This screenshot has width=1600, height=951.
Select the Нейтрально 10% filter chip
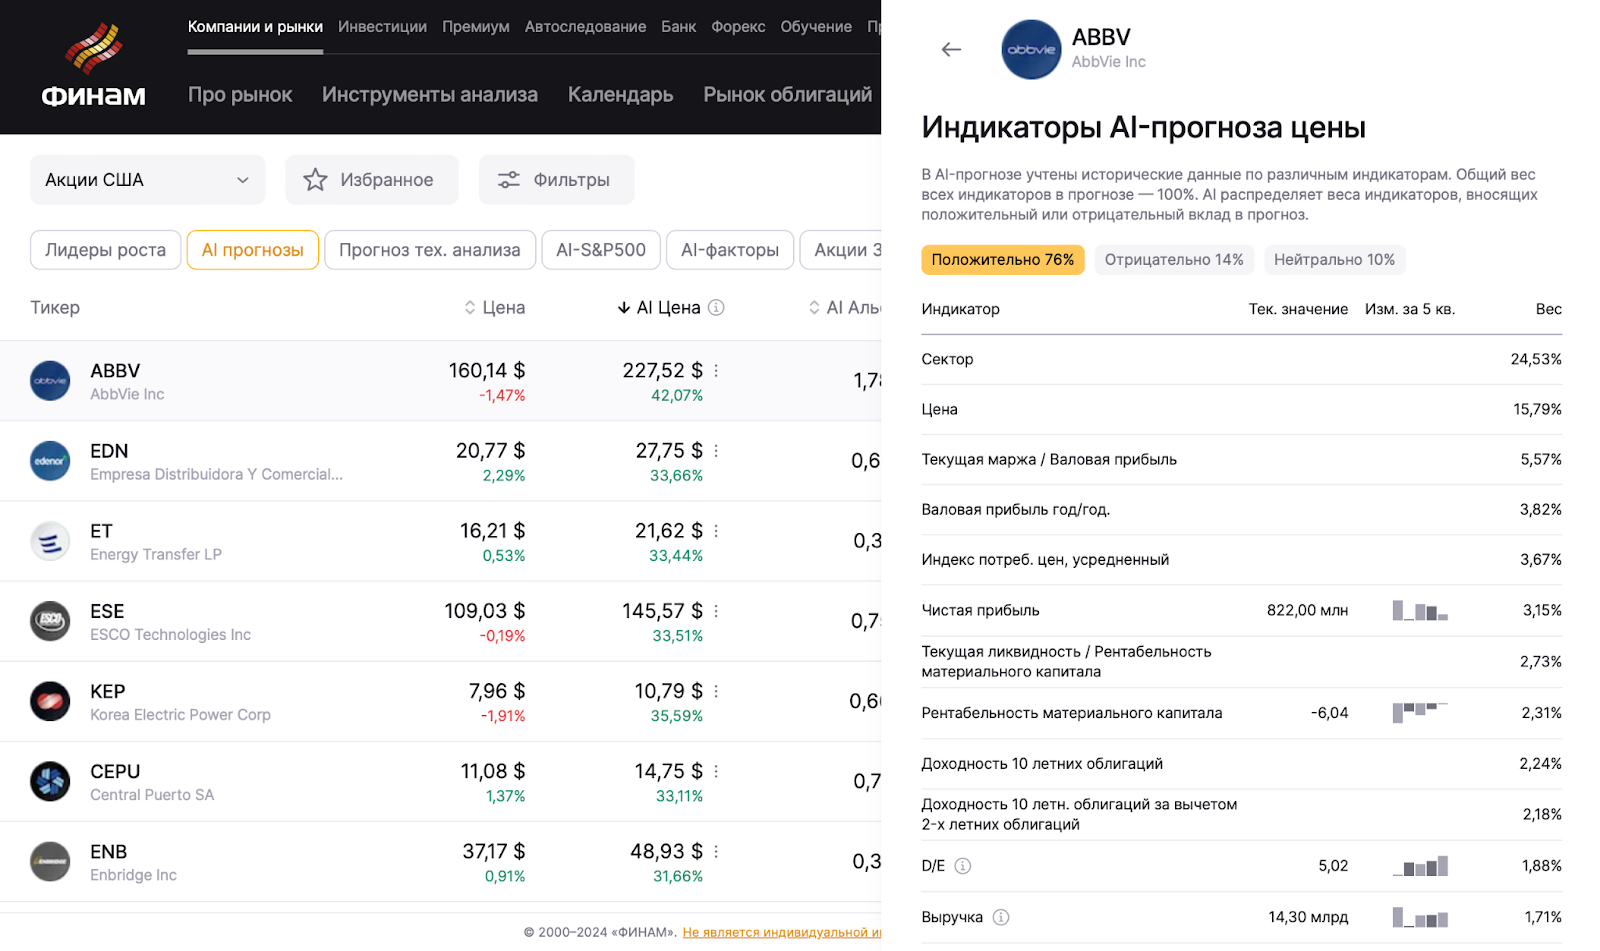tap(1334, 260)
